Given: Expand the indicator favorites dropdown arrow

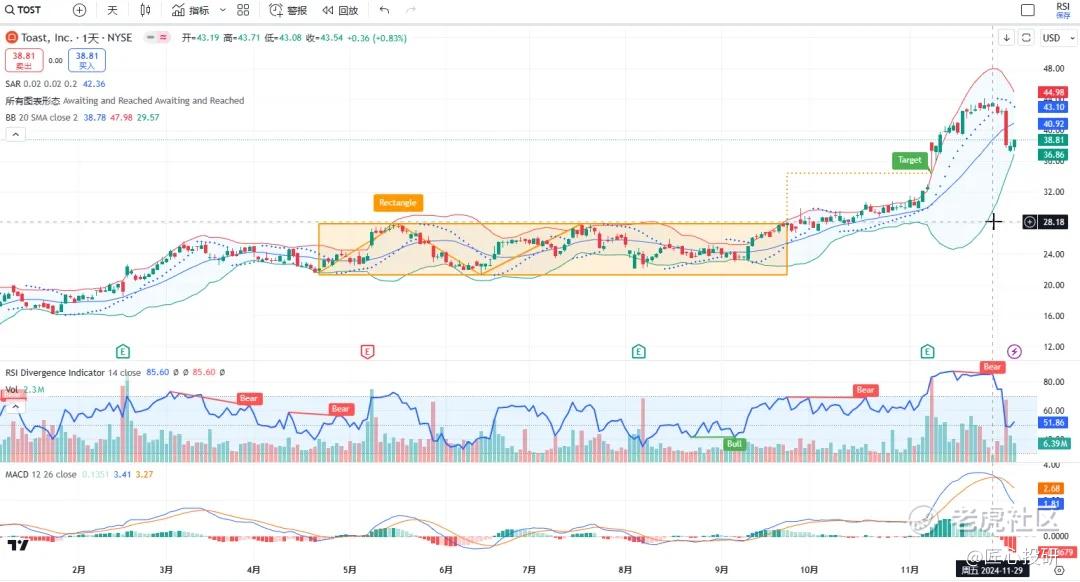Looking at the screenshot, I should (222, 10).
